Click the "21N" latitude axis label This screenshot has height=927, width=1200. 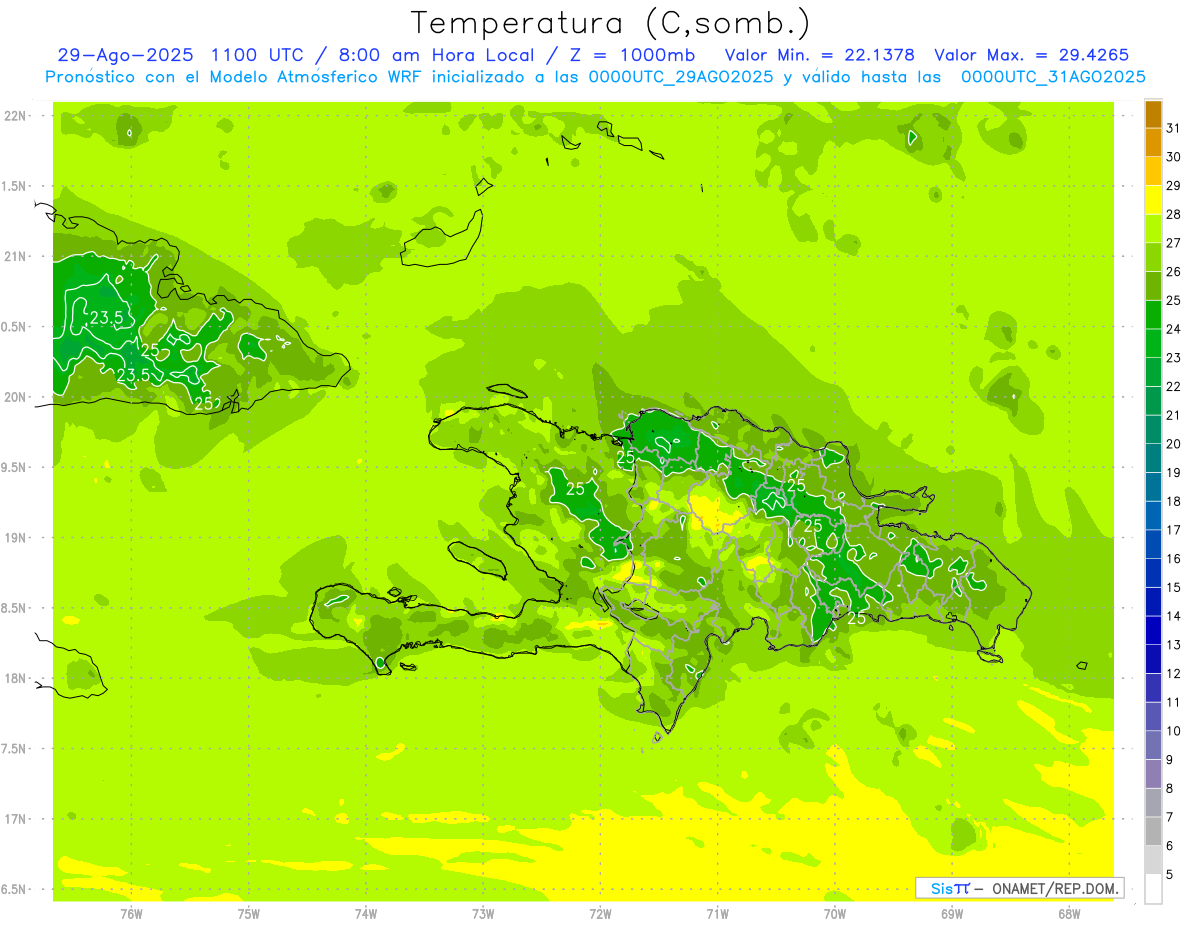click(16, 256)
